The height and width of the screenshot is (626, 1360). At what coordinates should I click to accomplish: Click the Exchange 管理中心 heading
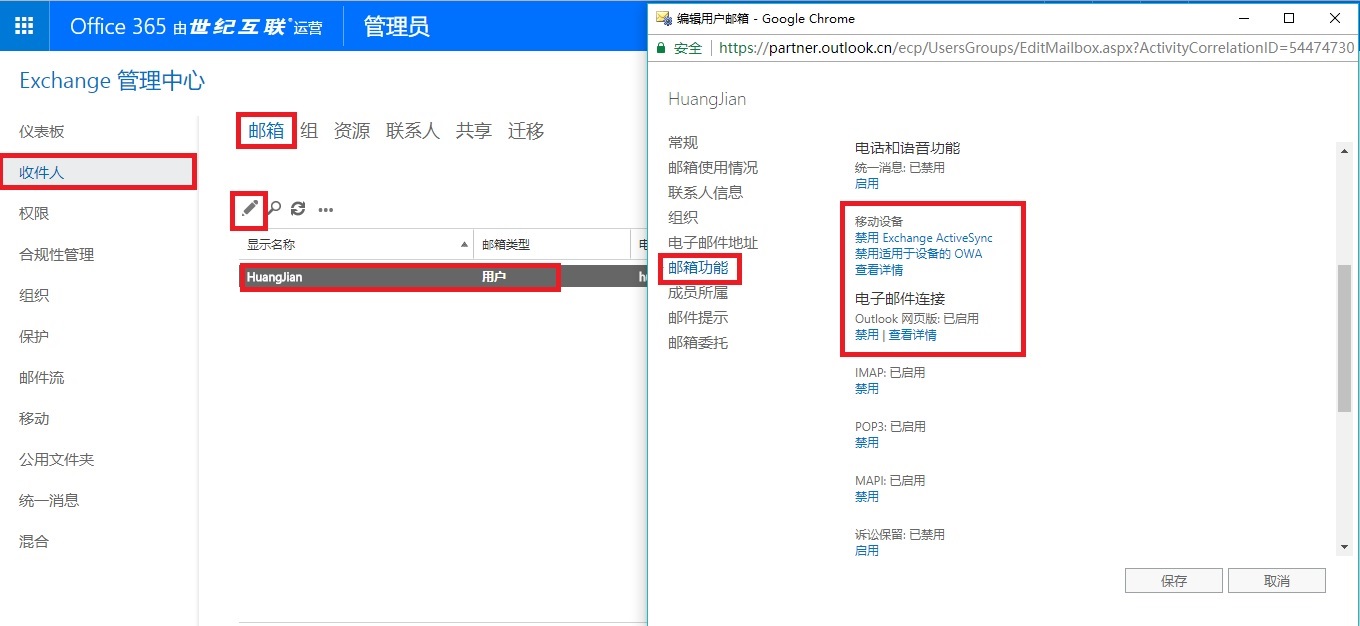(x=112, y=81)
